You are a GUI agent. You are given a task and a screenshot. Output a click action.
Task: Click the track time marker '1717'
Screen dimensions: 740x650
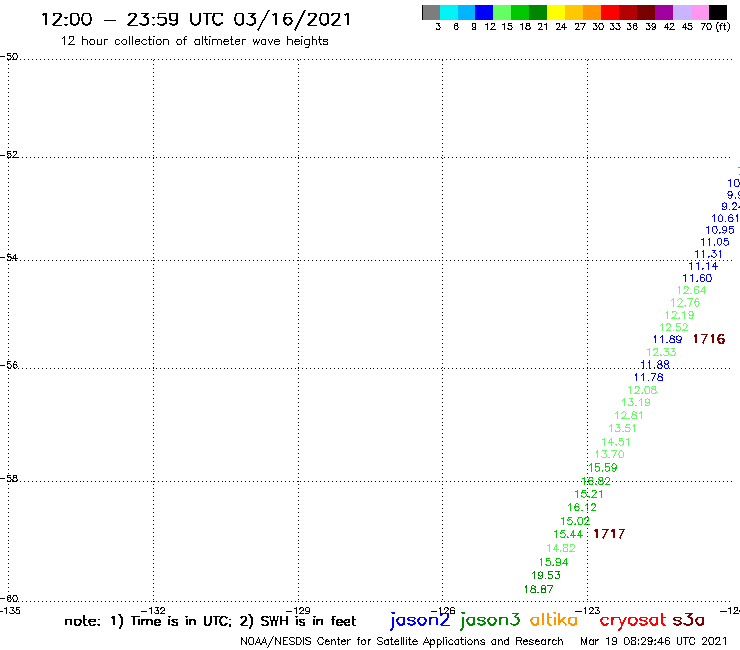[609, 534]
